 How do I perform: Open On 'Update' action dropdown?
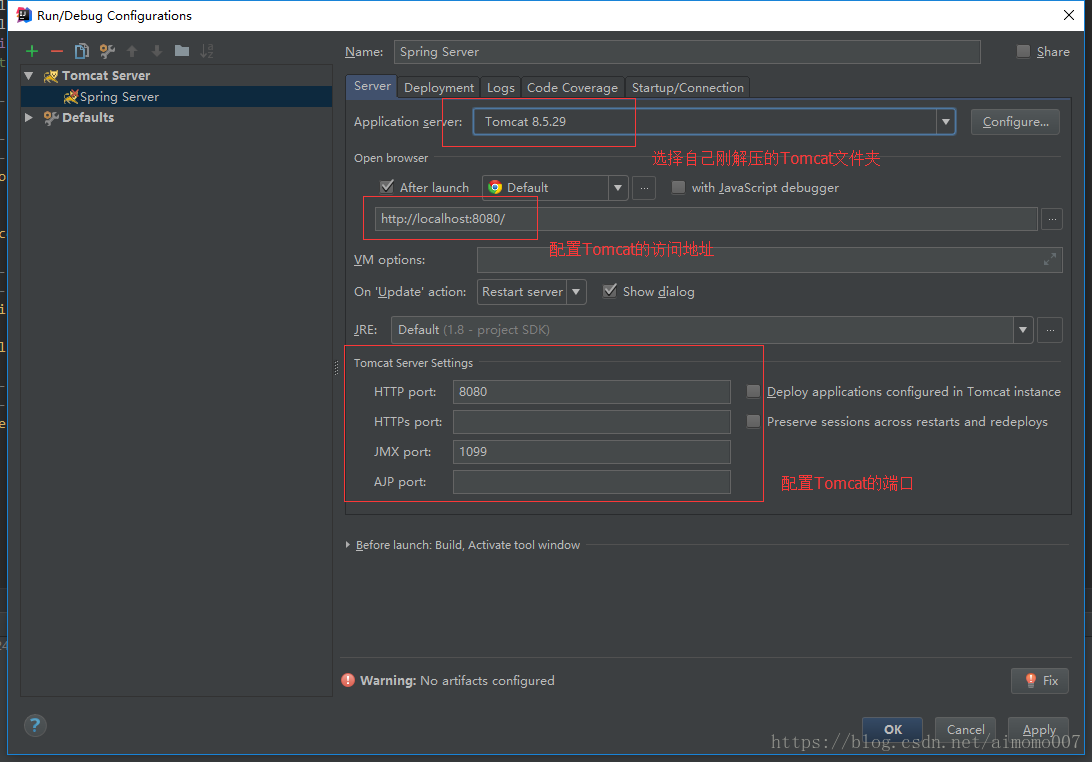[577, 292]
